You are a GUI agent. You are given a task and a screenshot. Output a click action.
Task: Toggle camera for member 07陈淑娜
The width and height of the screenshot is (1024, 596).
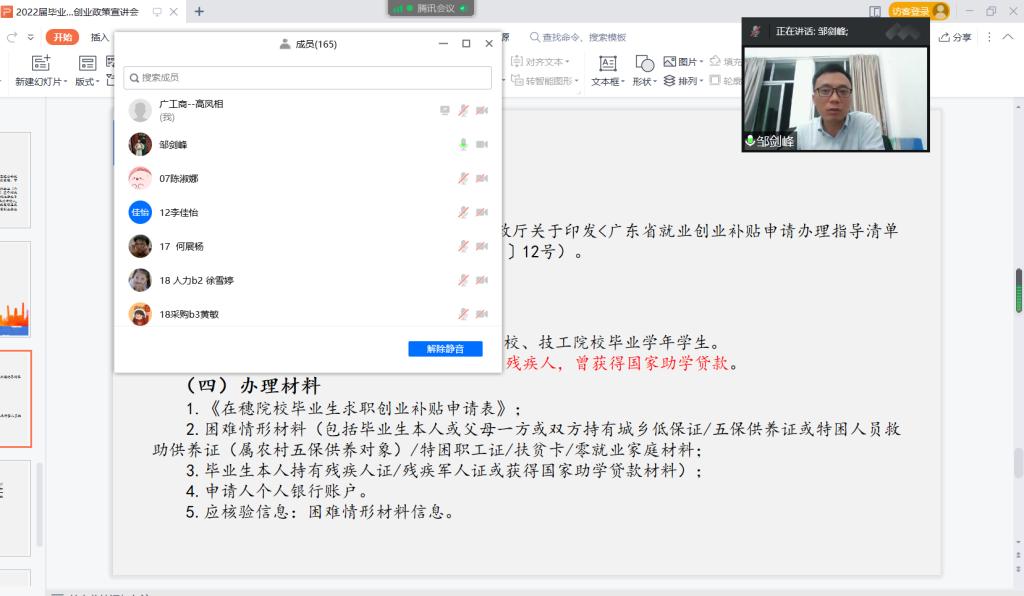(481, 179)
